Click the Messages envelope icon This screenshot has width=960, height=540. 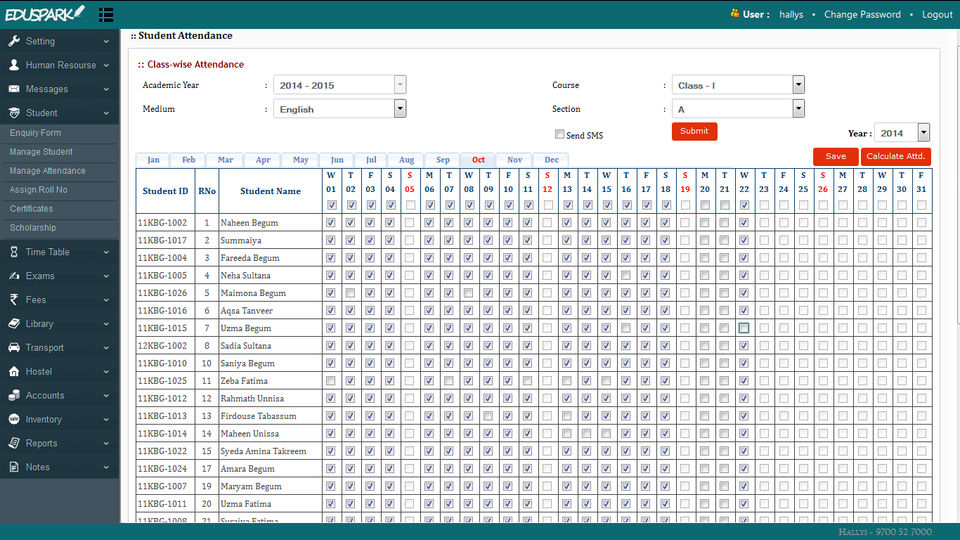pyautogui.click(x=14, y=89)
